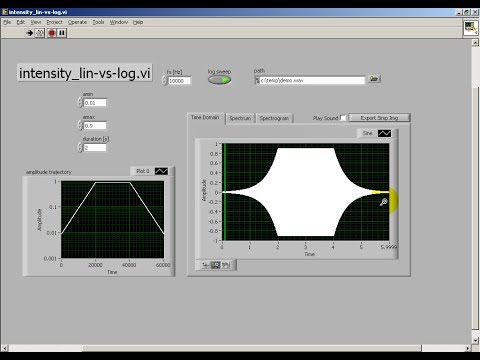
Task: Click the red Abort Execution button
Action: coord(52,33)
